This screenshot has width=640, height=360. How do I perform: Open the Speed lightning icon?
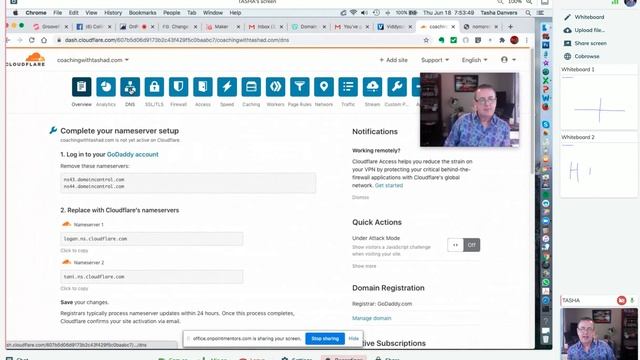tap(227, 87)
